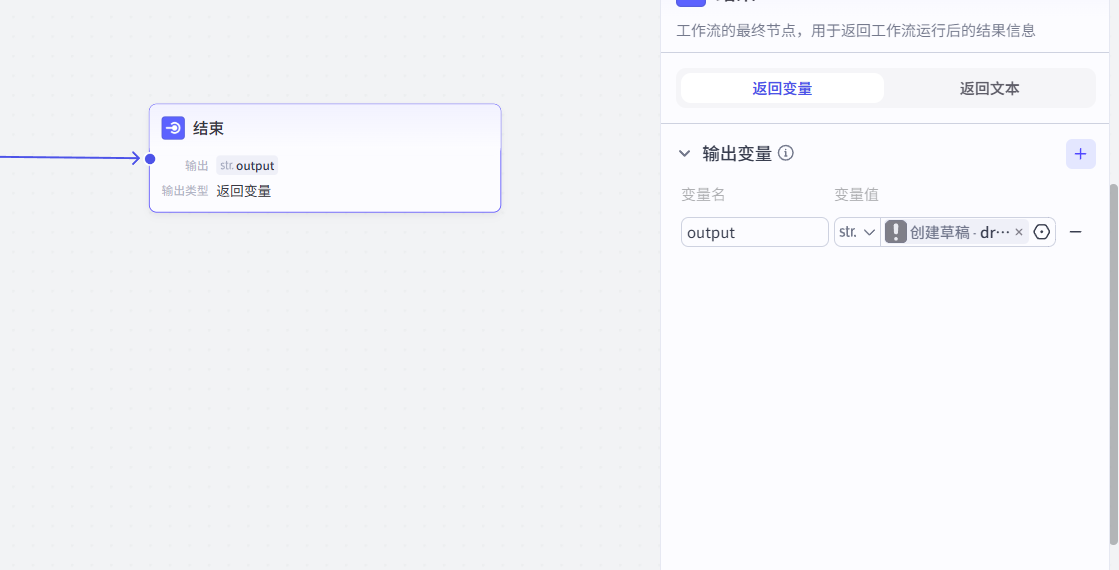Click the 返回变量 output type in node

244,191
